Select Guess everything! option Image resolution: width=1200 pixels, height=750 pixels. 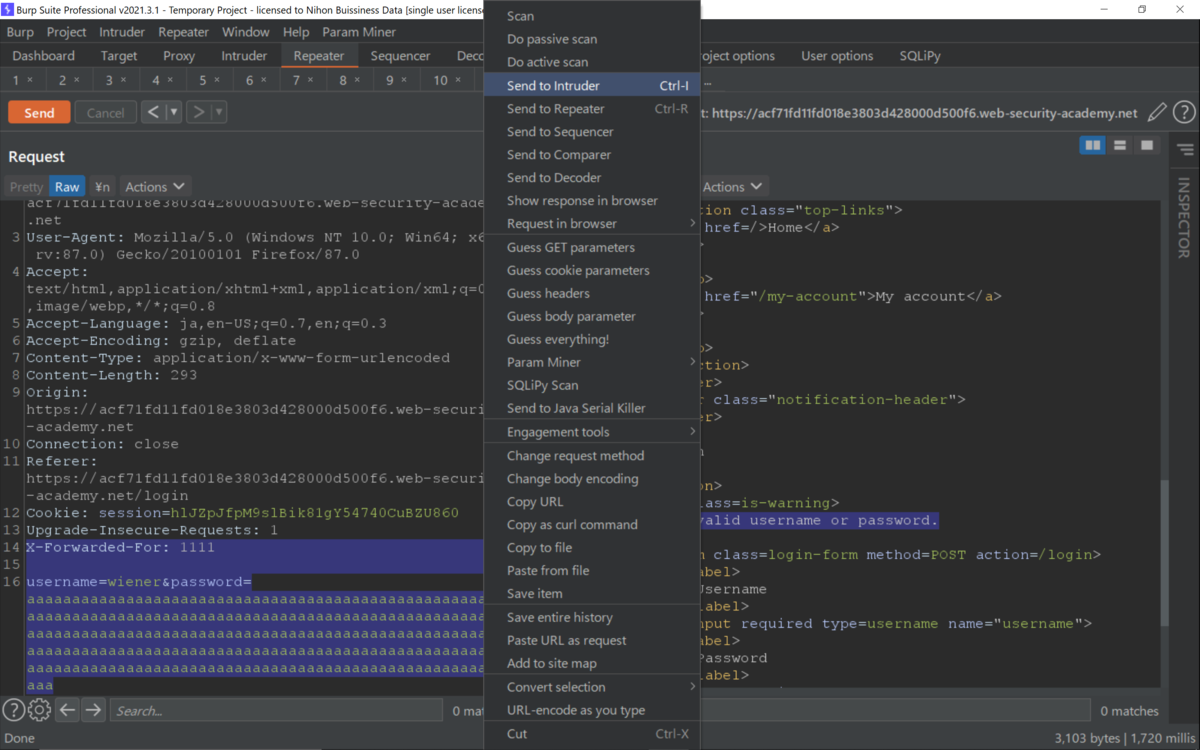(x=591, y=339)
